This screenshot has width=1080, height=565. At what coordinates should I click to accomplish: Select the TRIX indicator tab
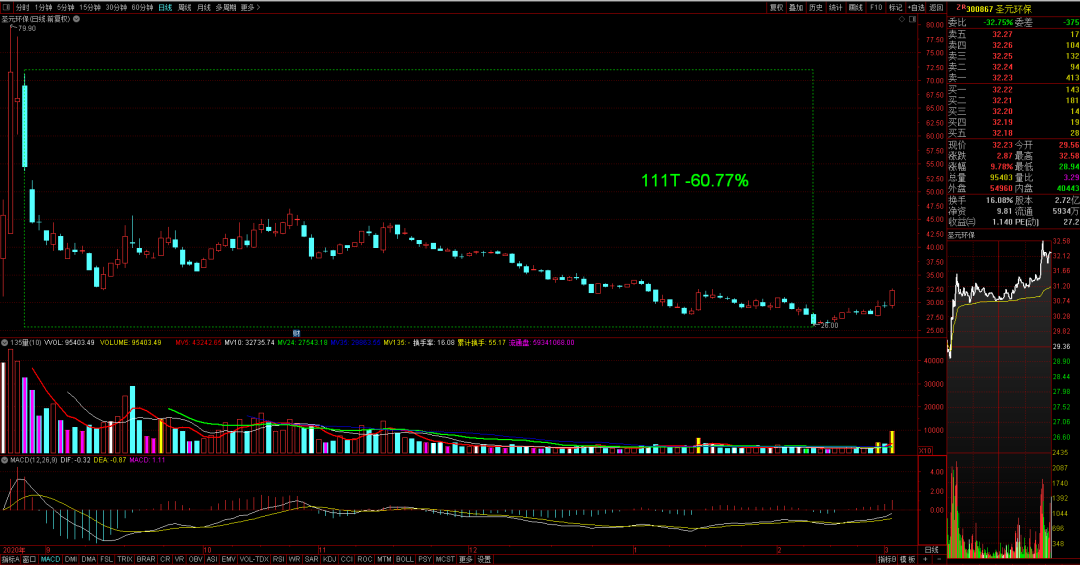click(x=125, y=559)
